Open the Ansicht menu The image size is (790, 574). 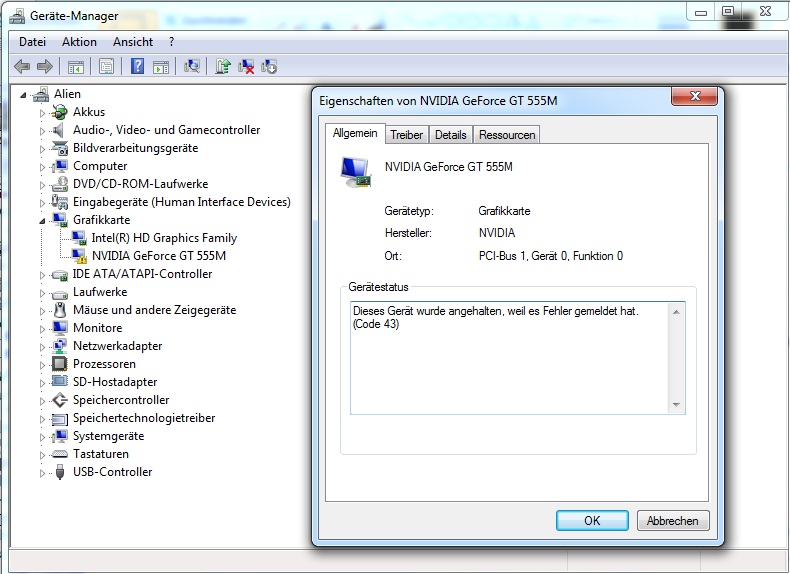tap(133, 42)
